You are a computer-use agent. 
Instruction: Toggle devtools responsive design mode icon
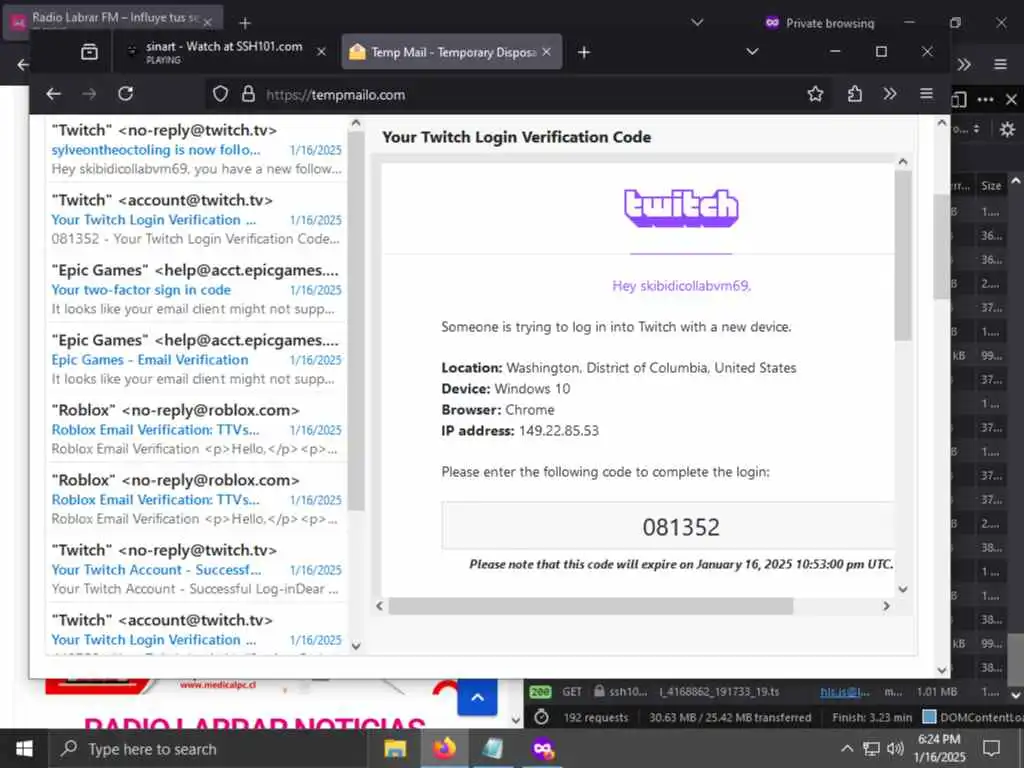959,99
